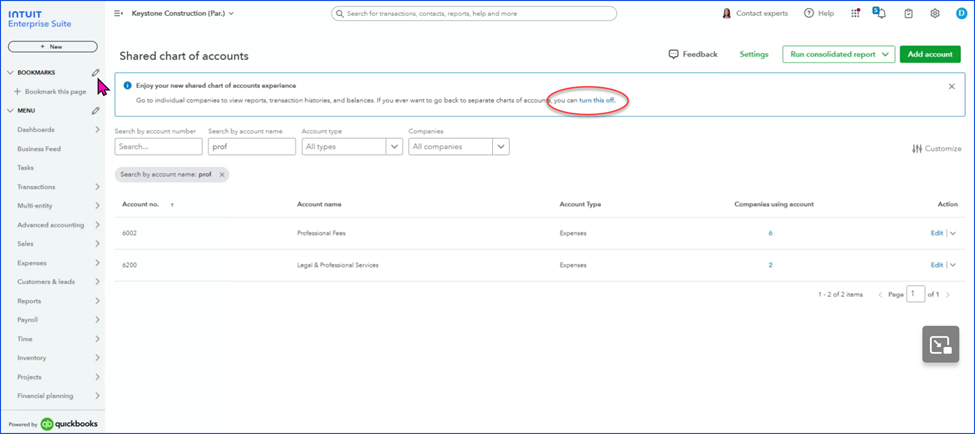Viewport: 975px width, 434px height.
Task: Open Business Feed in the menu
Action: coord(39,149)
